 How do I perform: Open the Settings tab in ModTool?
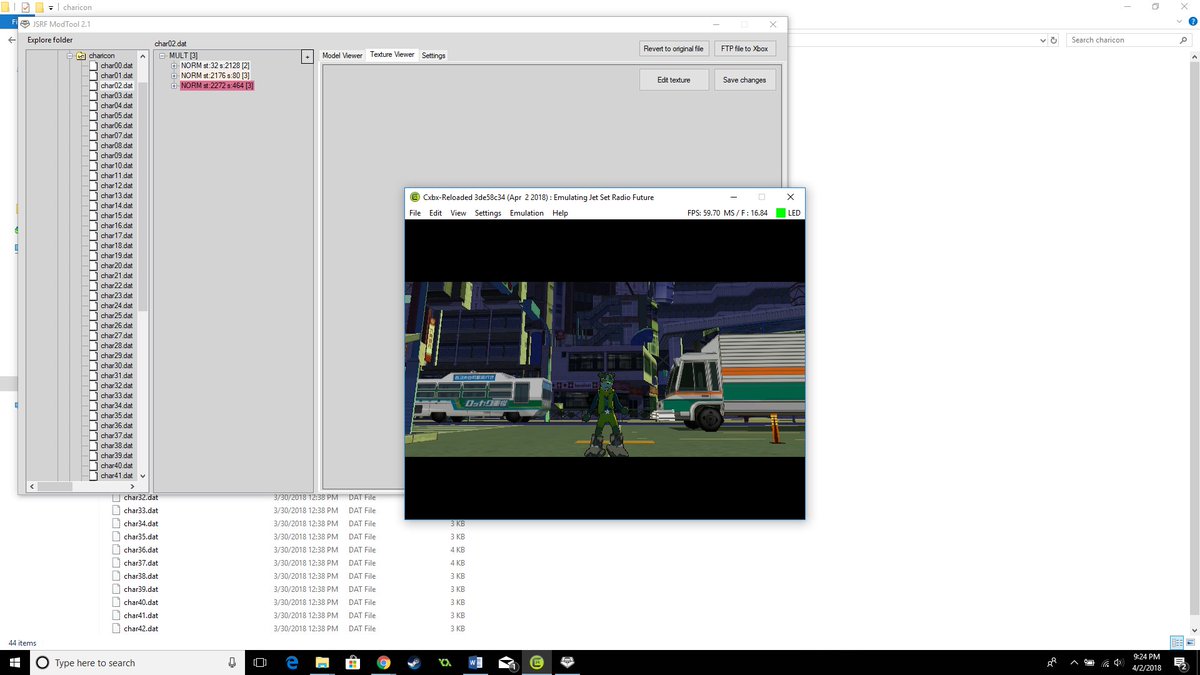(433, 56)
